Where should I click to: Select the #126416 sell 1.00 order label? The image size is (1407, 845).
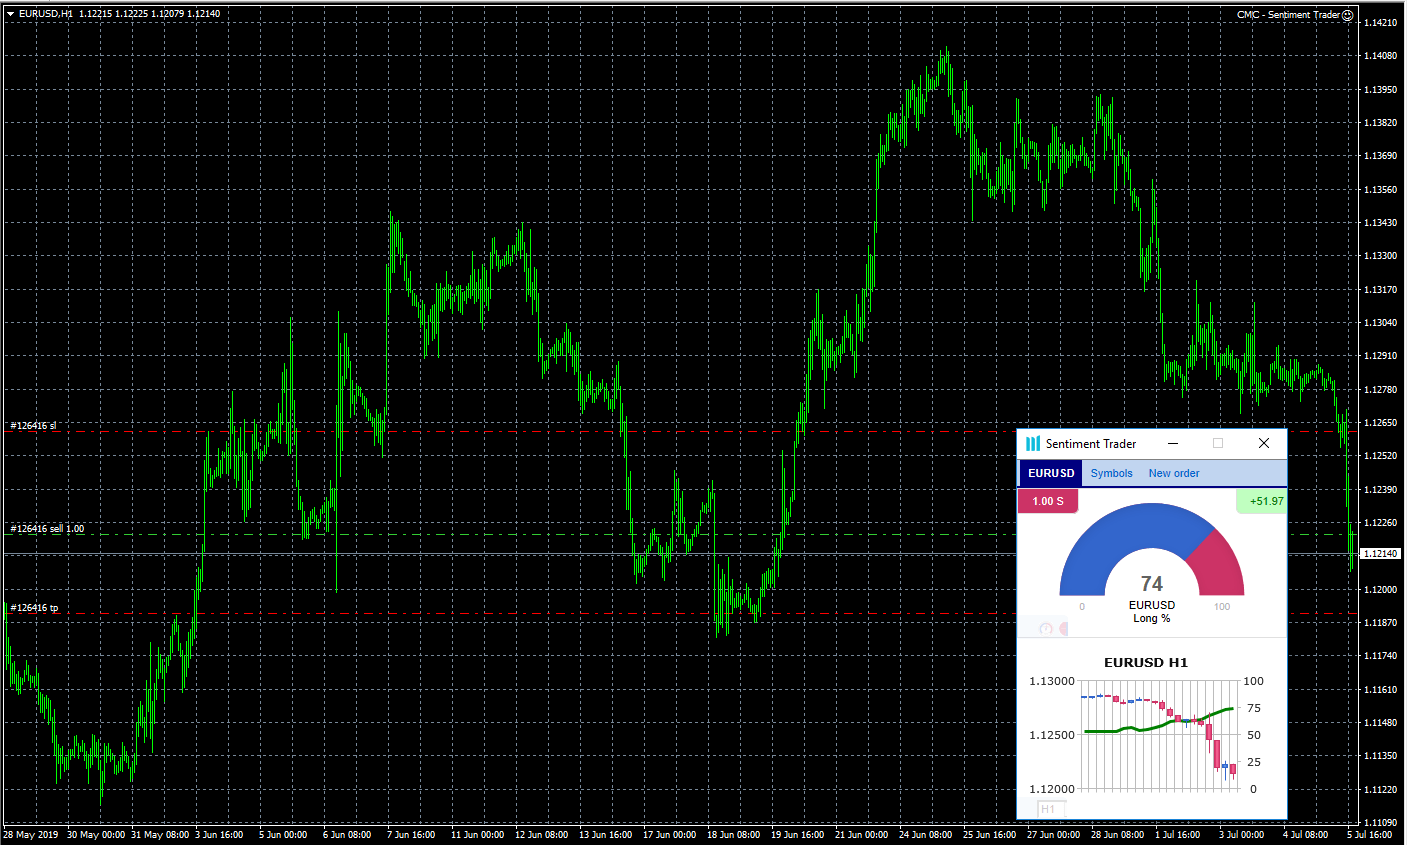47,528
